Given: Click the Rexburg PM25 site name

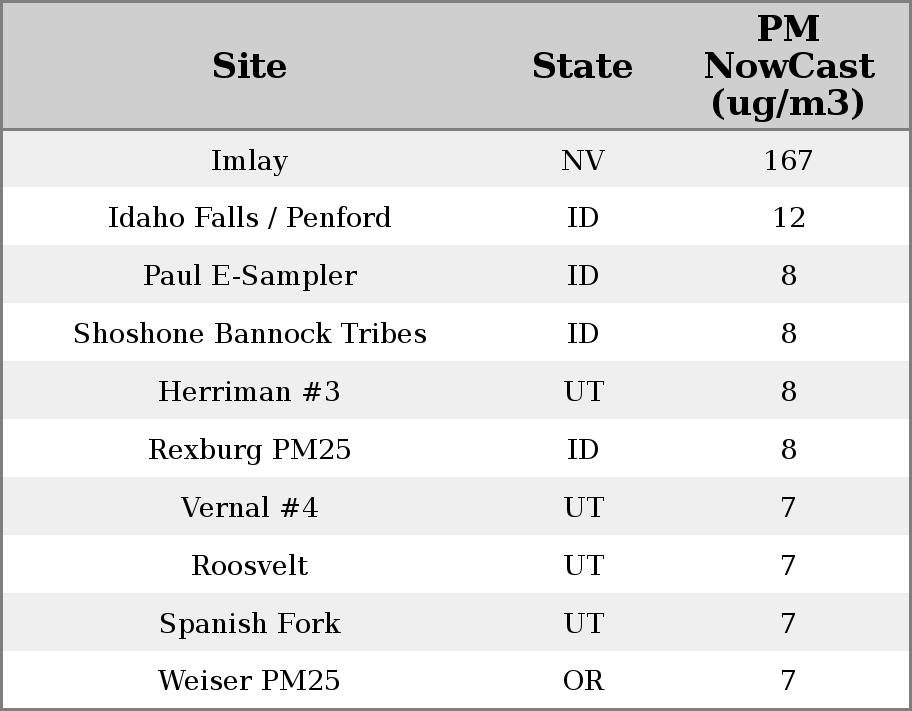Looking at the screenshot, I should click(249, 450).
